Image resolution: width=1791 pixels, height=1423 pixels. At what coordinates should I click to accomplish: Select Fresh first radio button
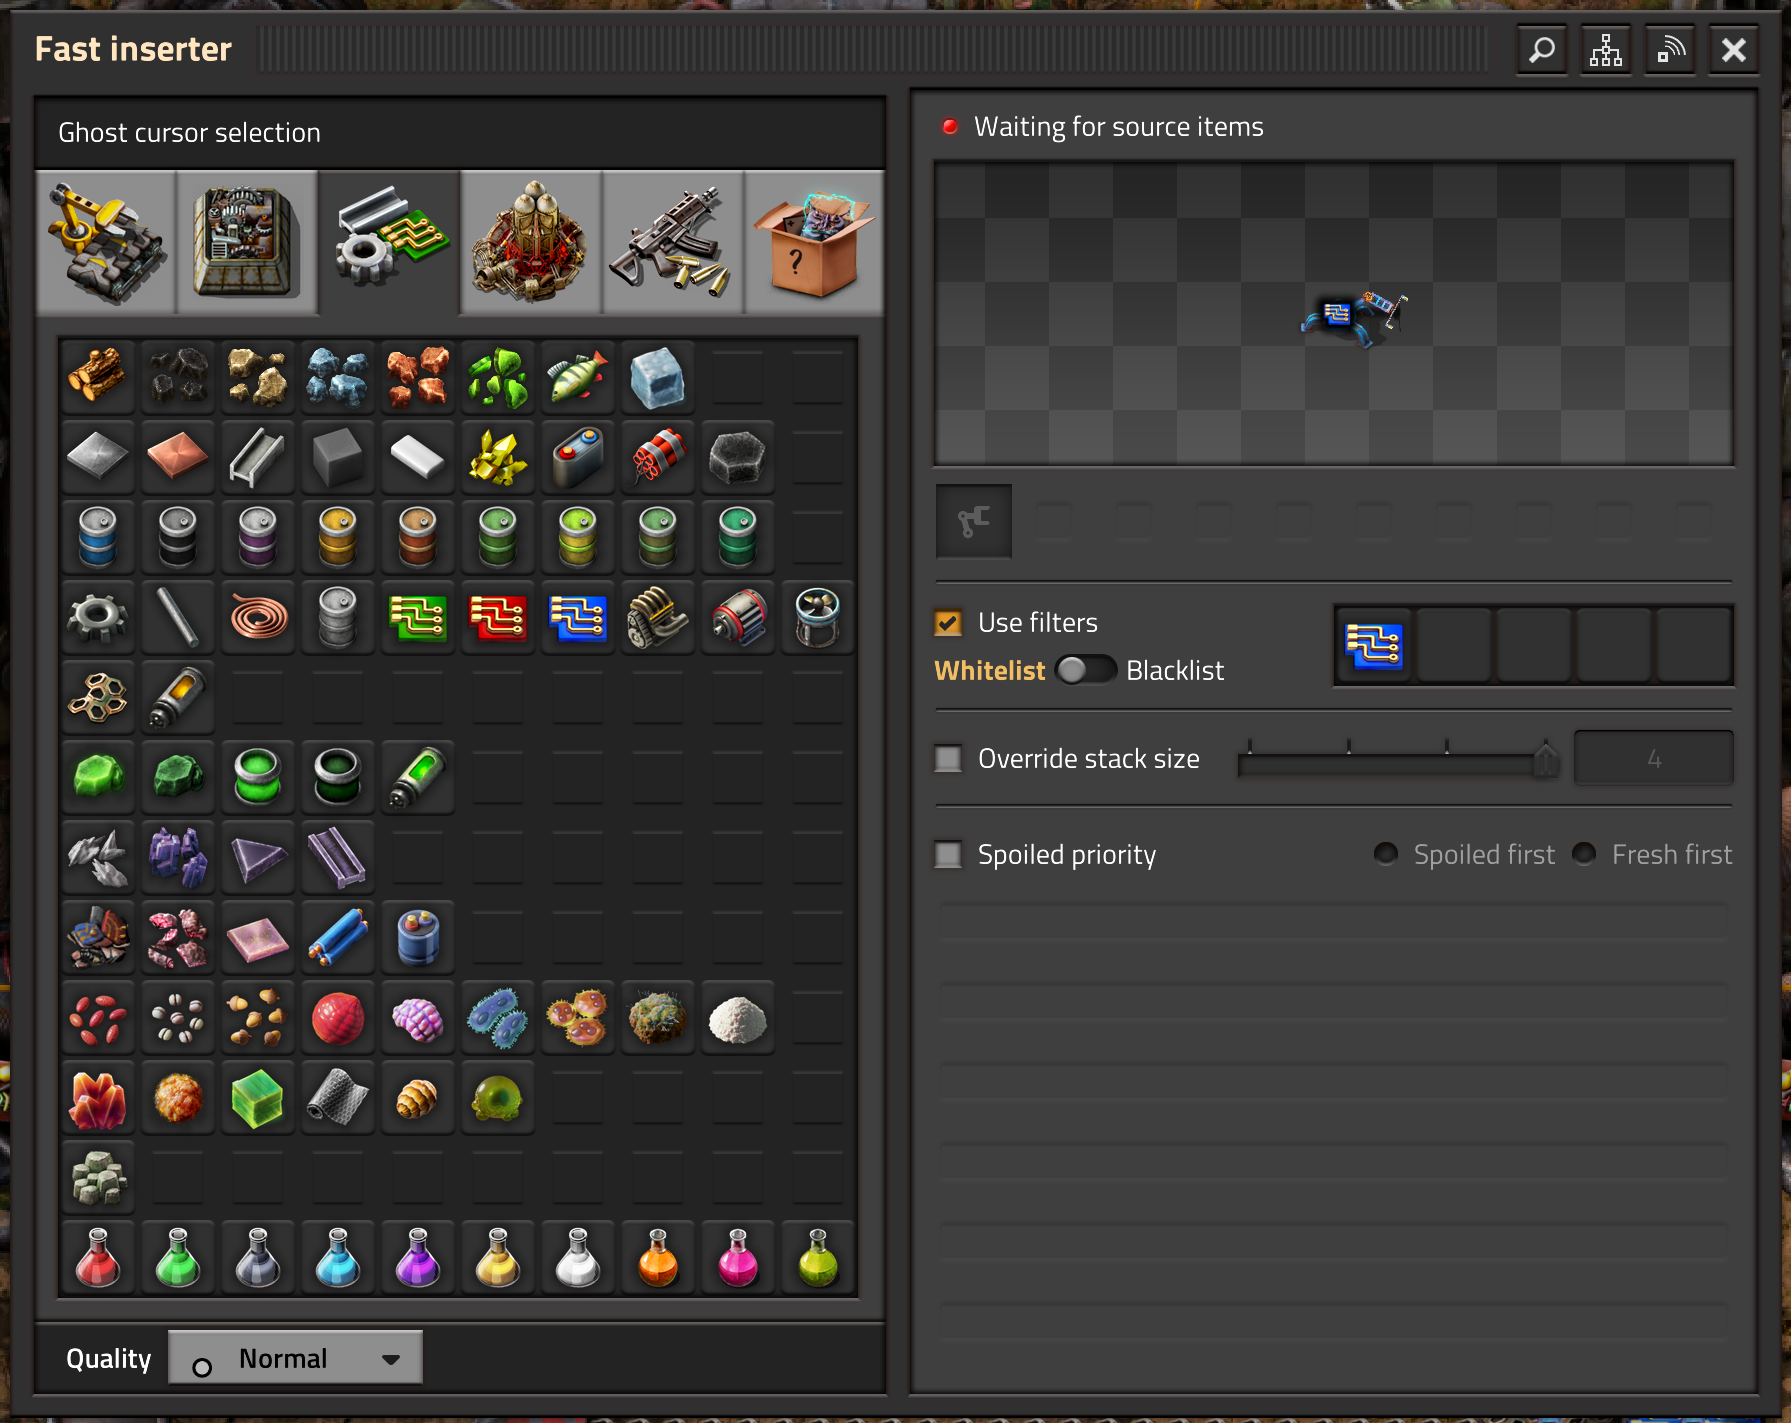pyautogui.click(x=1584, y=854)
